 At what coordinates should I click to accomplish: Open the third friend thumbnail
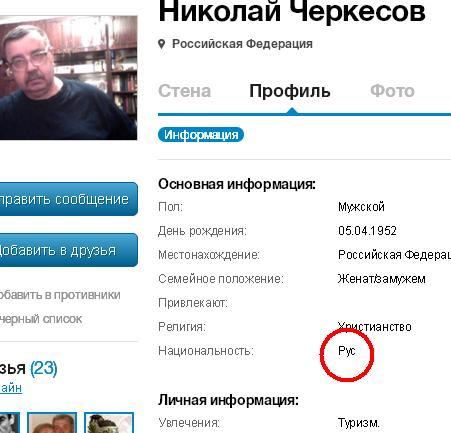[x=109, y=423]
